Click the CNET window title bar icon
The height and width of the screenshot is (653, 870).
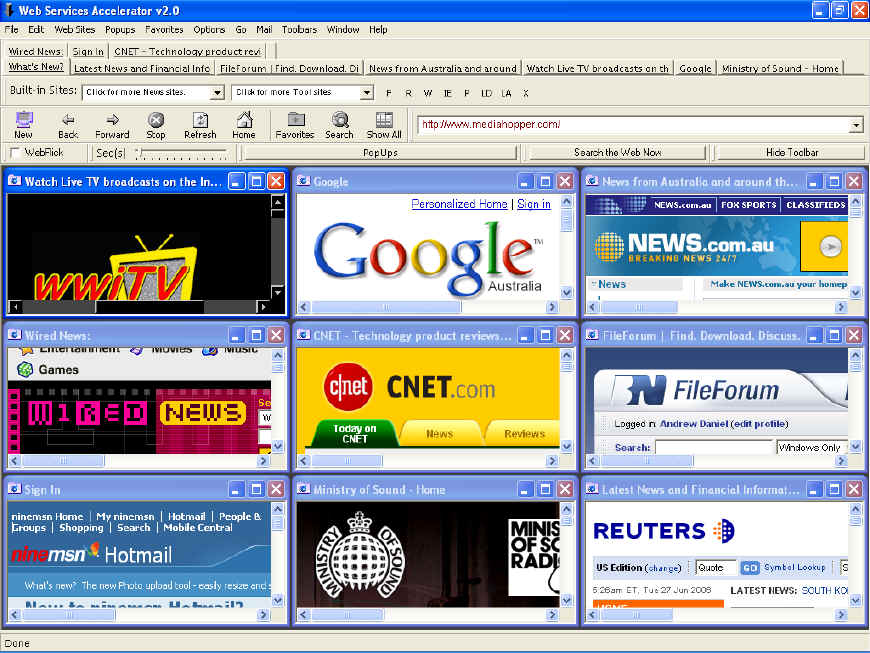[x=304, y=335]
